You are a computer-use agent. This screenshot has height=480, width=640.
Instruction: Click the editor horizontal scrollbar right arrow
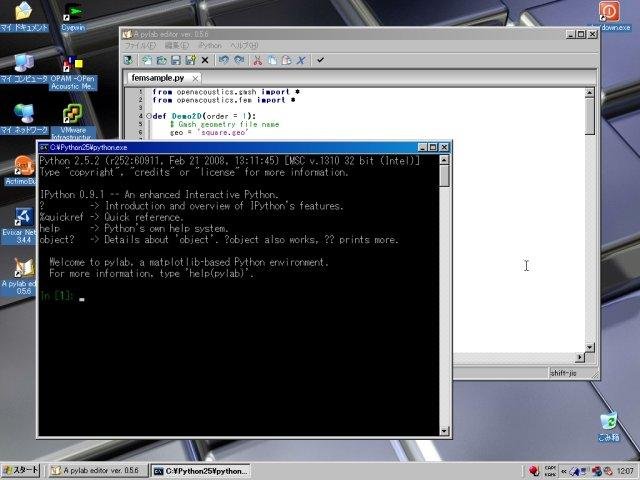(580, 357)
